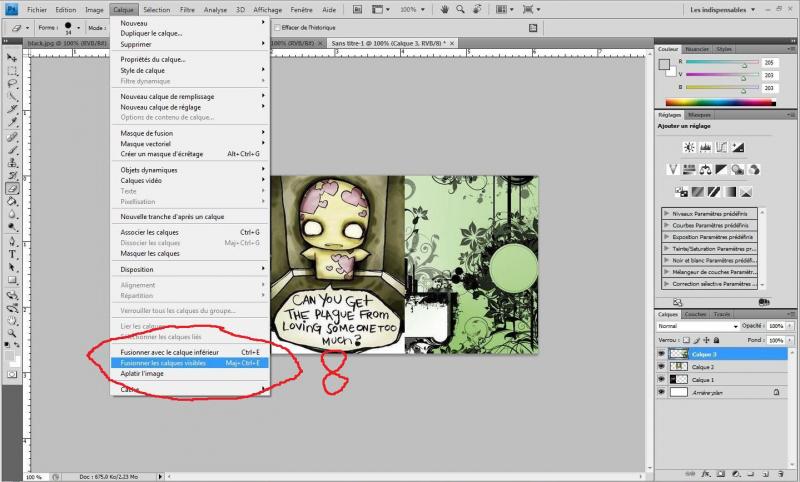Select the Rectangular Marquee tool

(12, 70)
